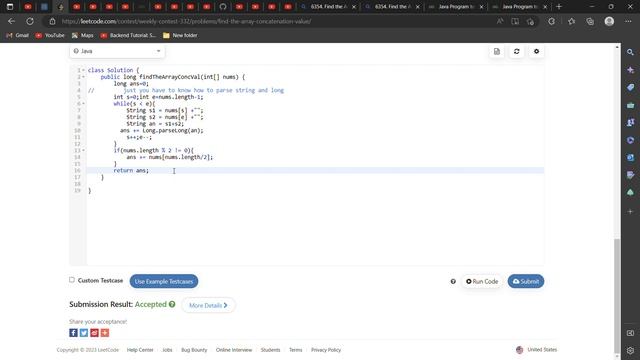Open the Maps bookmark

tap(83, 36)
